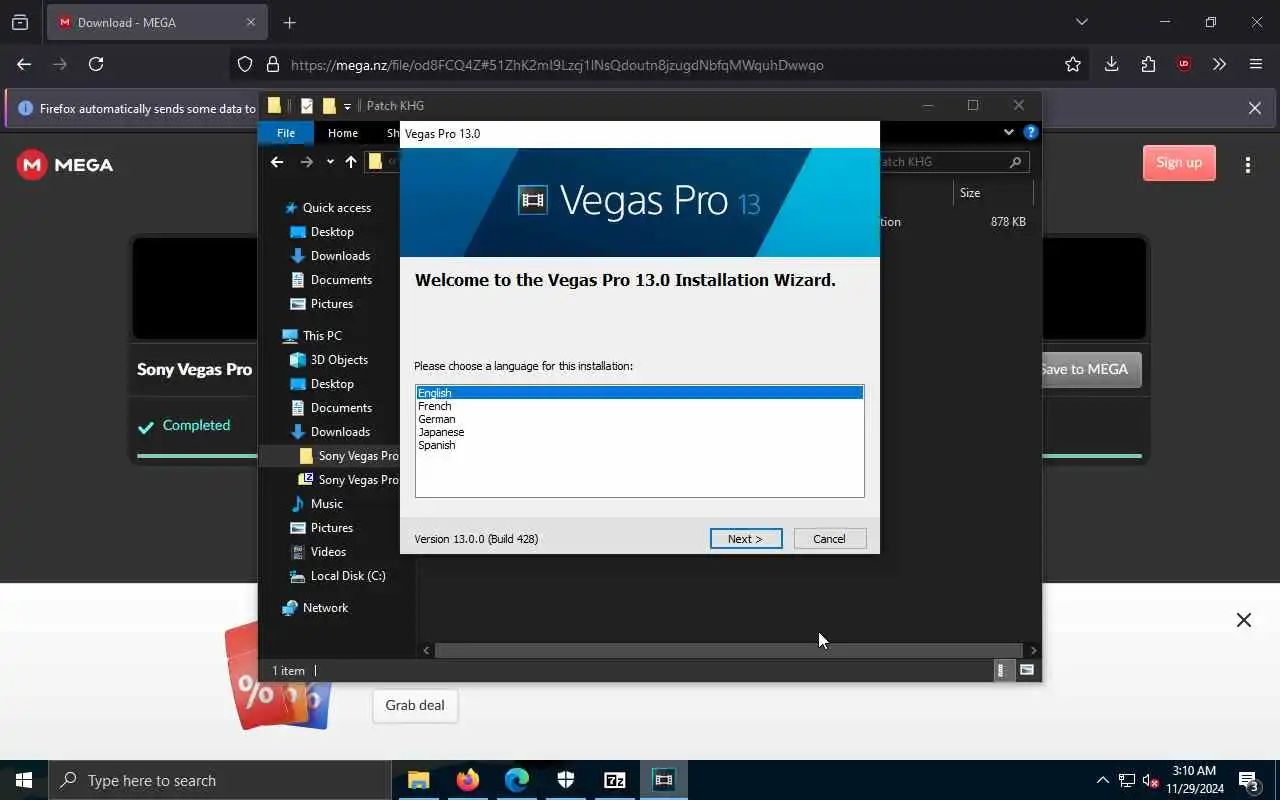
Task: Open 7-Zip from the taskbar
Action: coord(615,780)
